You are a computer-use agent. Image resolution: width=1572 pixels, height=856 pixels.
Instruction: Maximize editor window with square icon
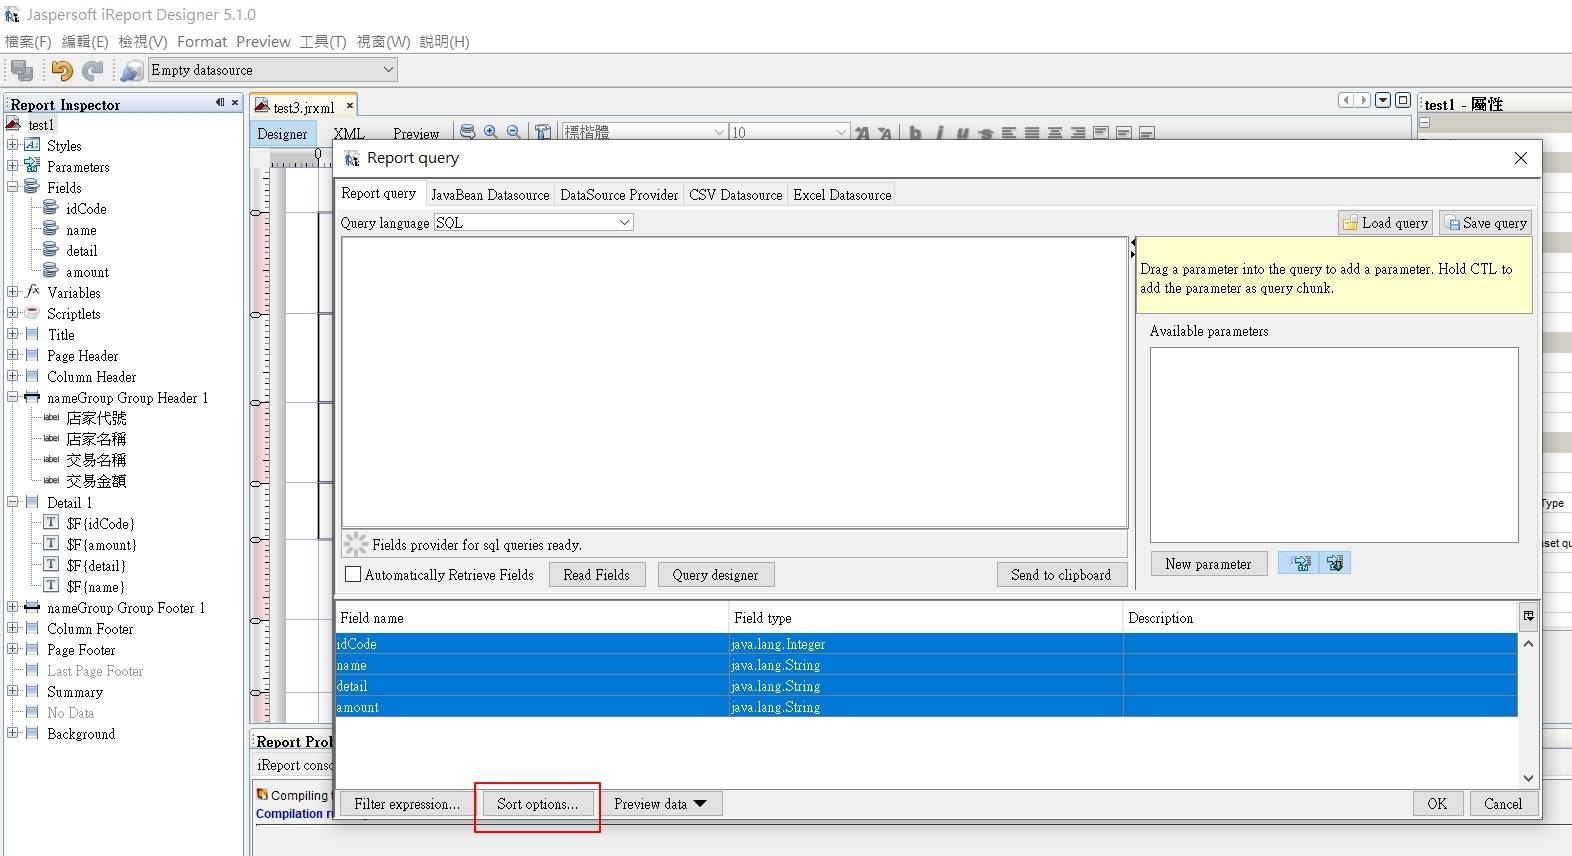1403,100
